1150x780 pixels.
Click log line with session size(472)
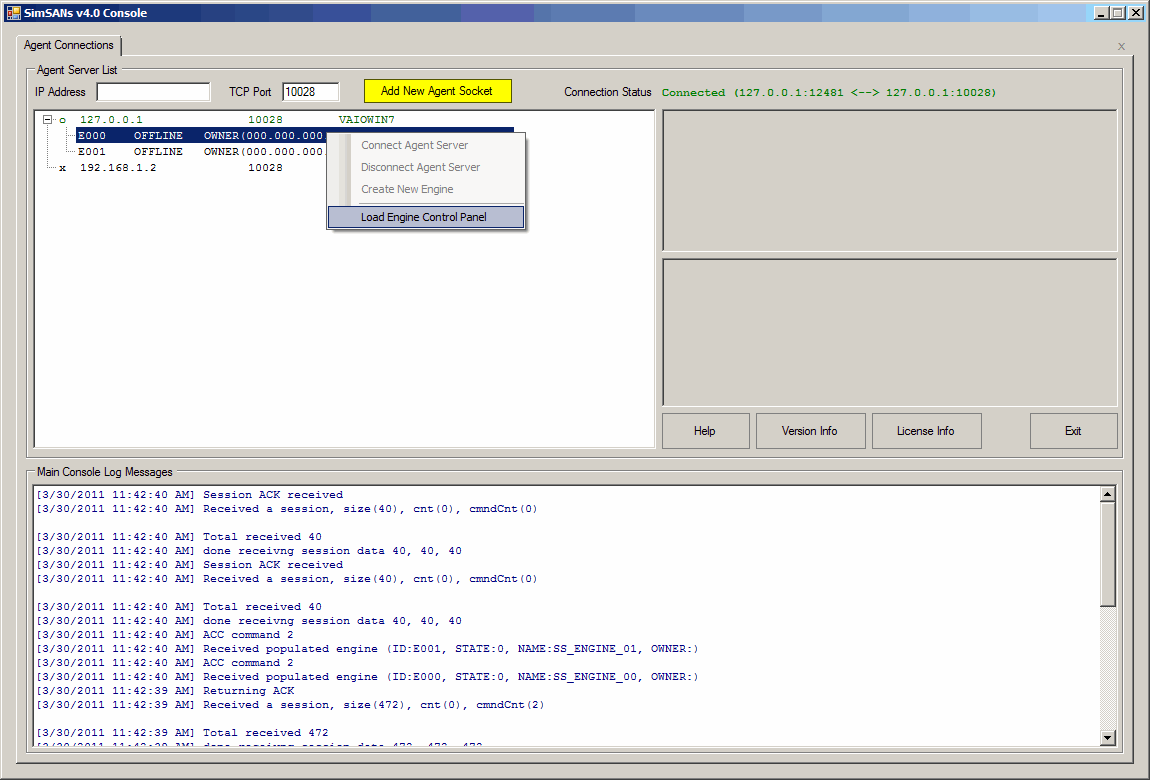[290, 704]
